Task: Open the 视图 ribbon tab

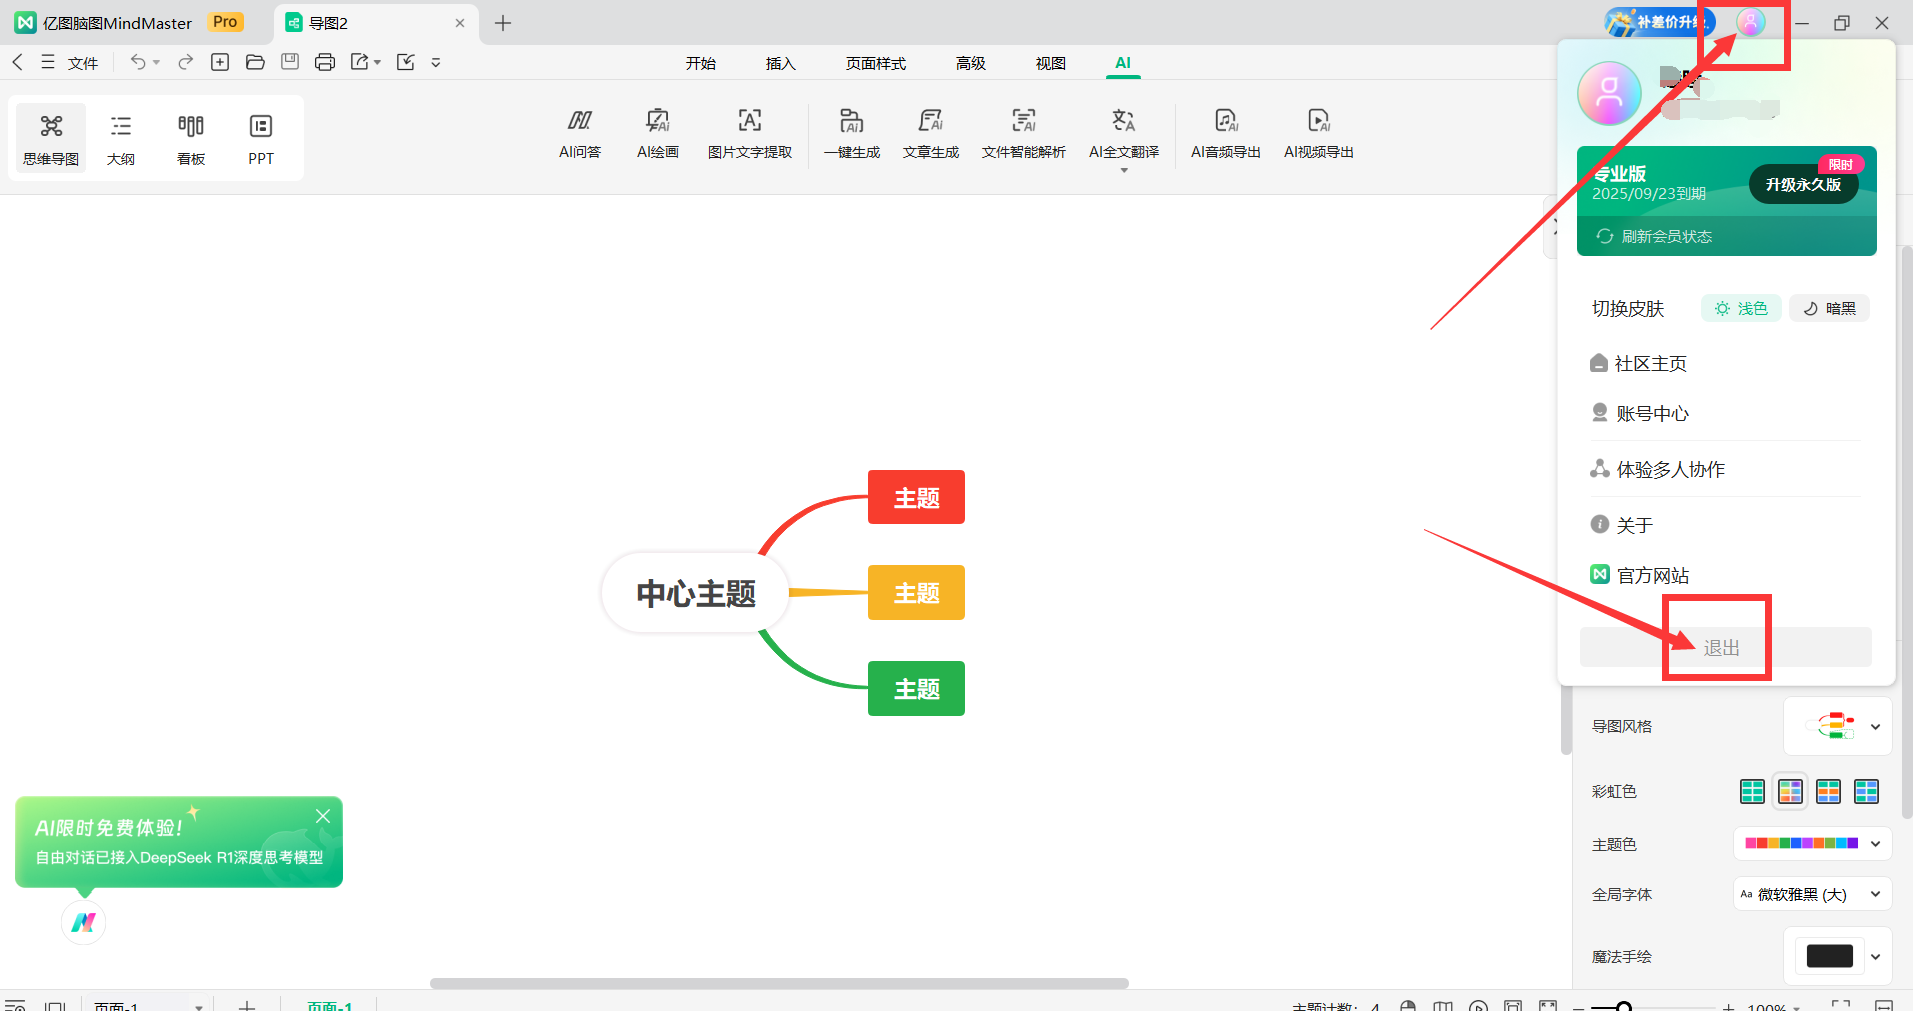Action: (1051, 63)
